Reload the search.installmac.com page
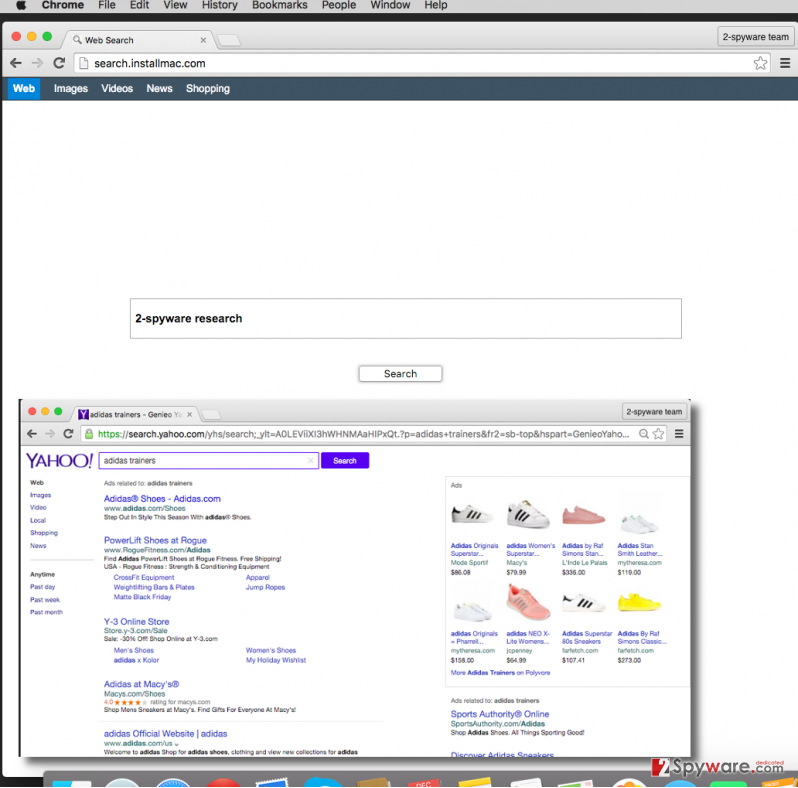 [x=59, y=63]
